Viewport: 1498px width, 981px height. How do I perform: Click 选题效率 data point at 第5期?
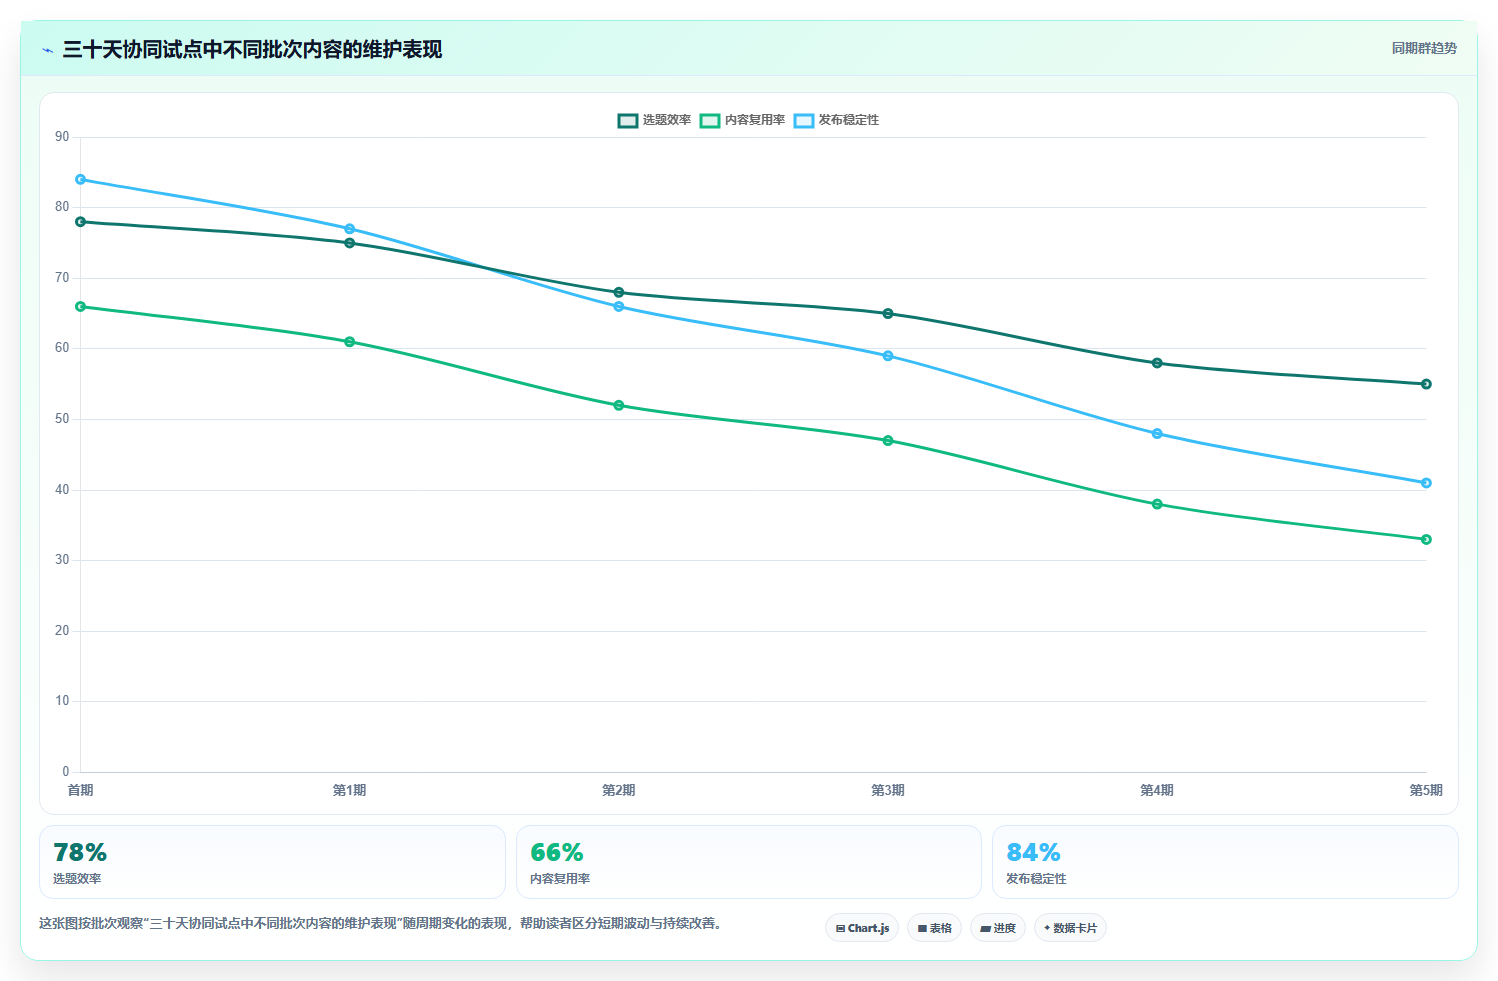click(1427, 384)
